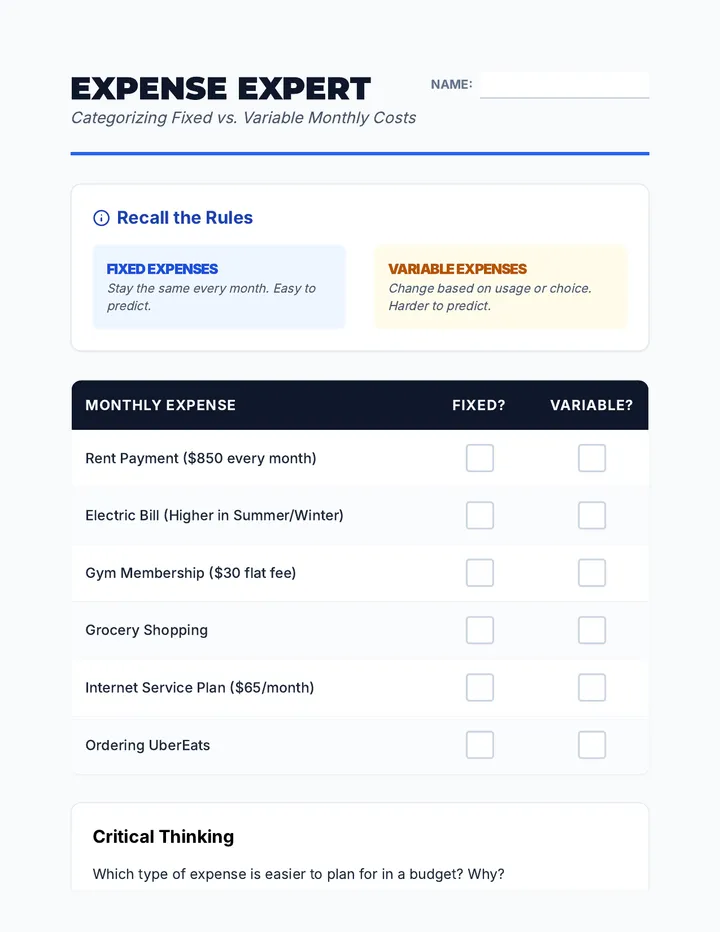
Task: Select Variable checkbox for Grocery Shopping
Action: pyautogui.click(x=592, y=630)
